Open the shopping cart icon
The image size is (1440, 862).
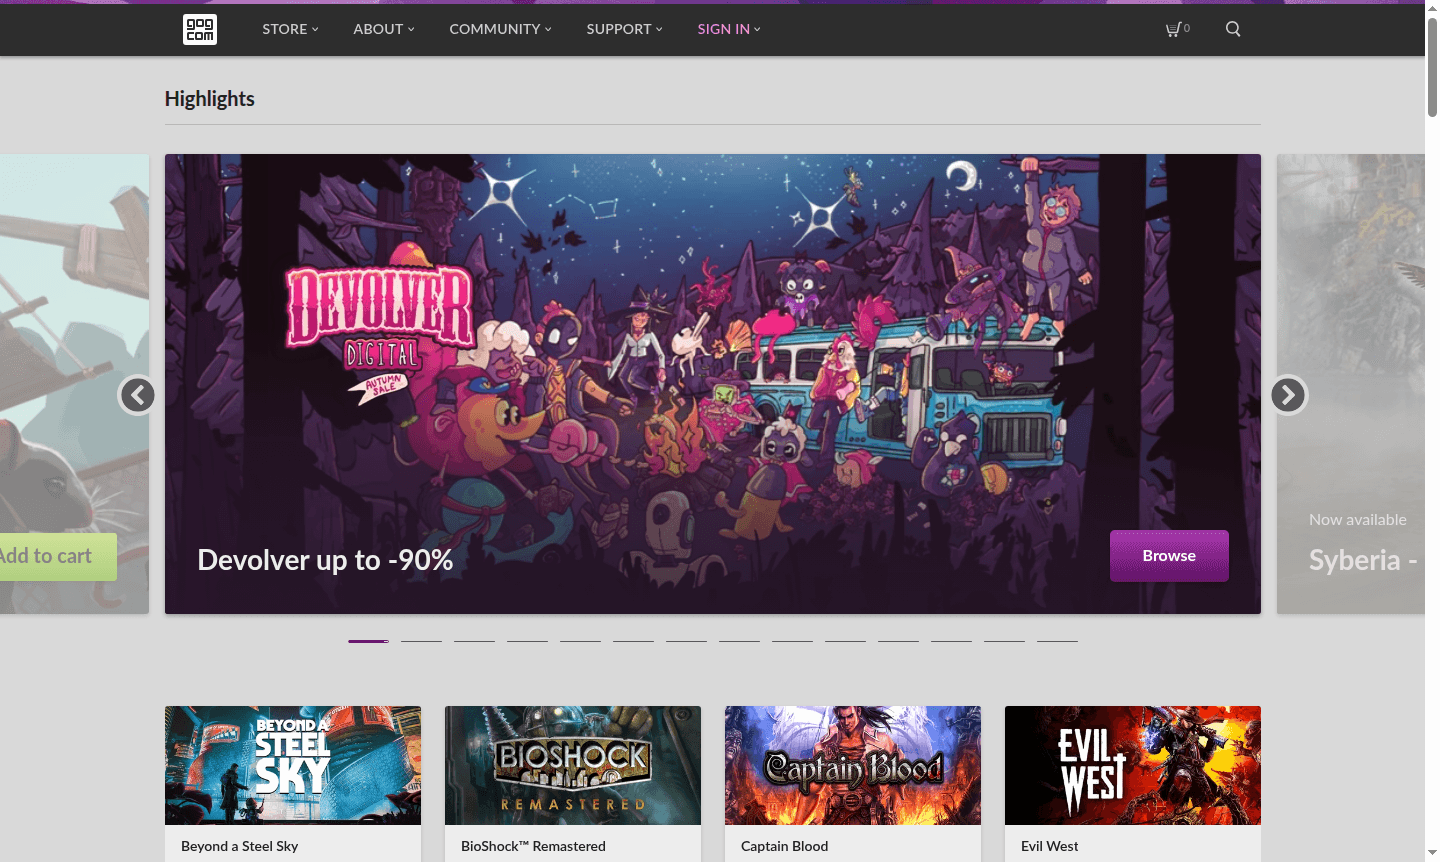pos(1175,29)
